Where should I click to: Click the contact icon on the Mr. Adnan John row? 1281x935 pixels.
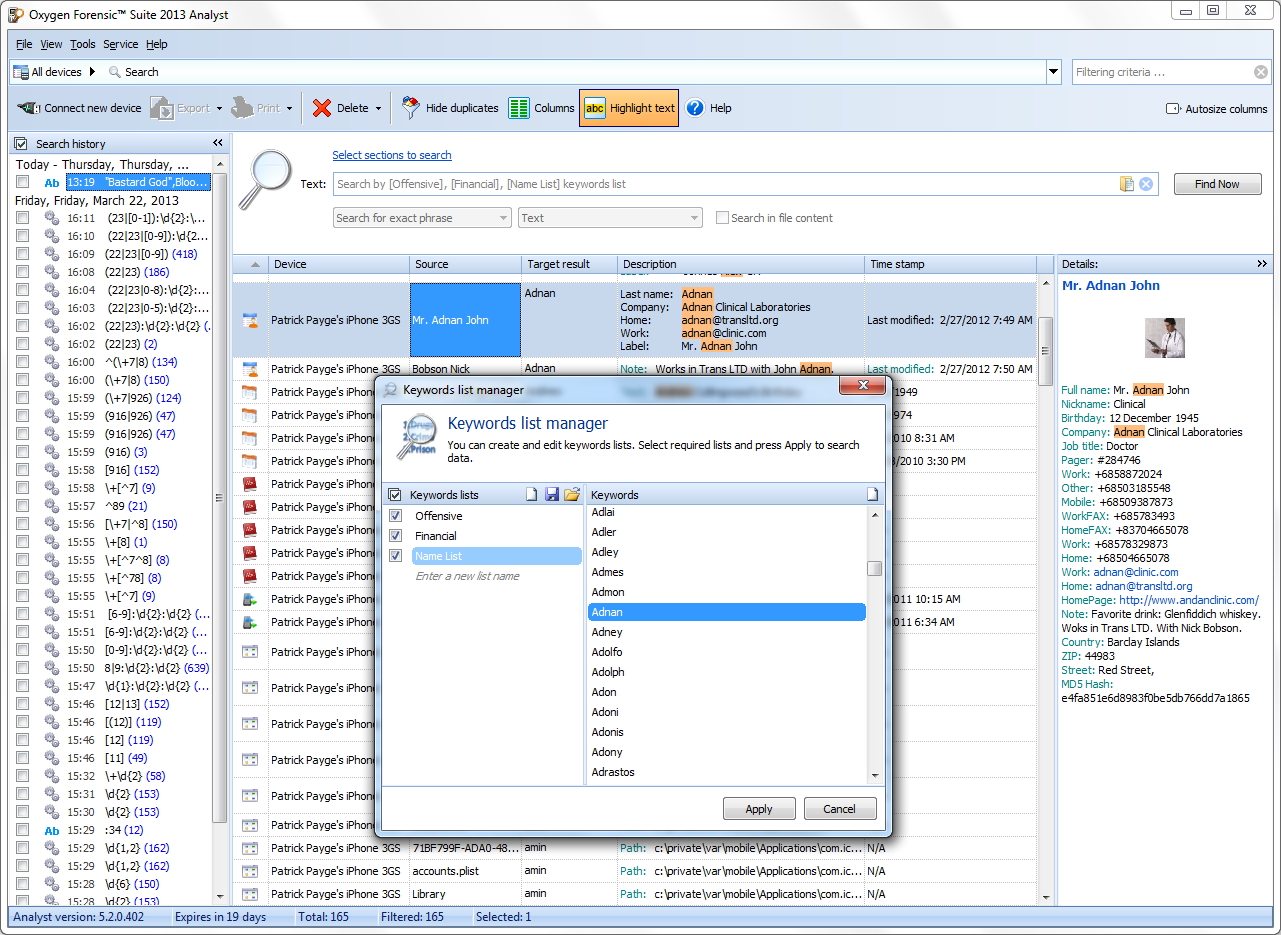coord(251,320)
